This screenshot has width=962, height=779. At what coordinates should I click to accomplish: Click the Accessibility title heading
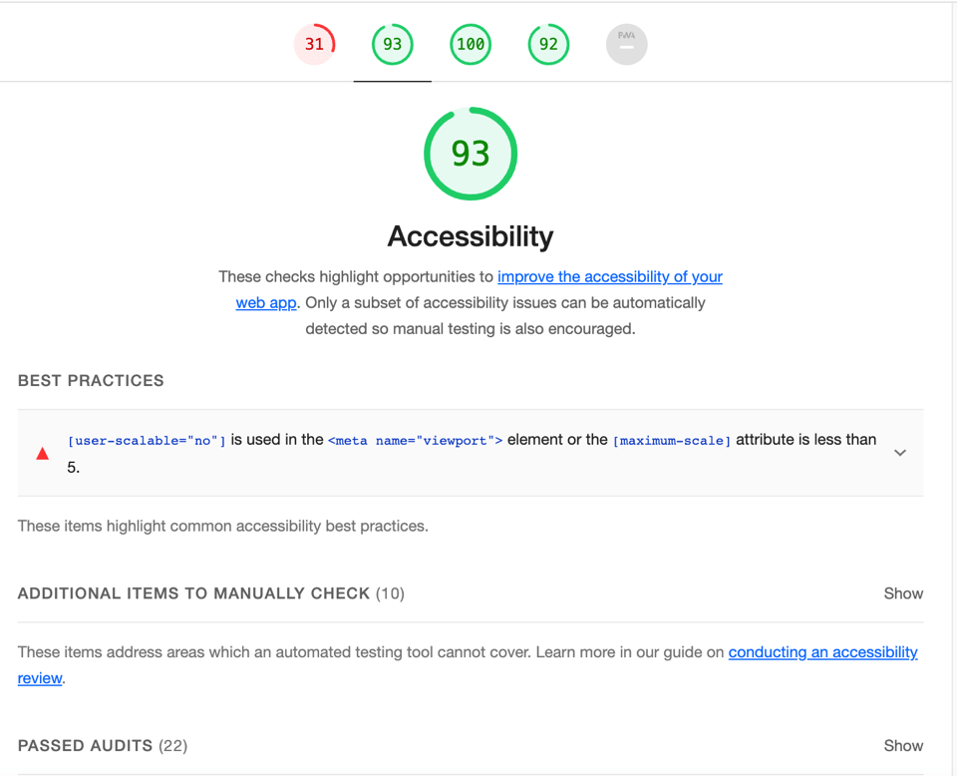coord(471,237)
